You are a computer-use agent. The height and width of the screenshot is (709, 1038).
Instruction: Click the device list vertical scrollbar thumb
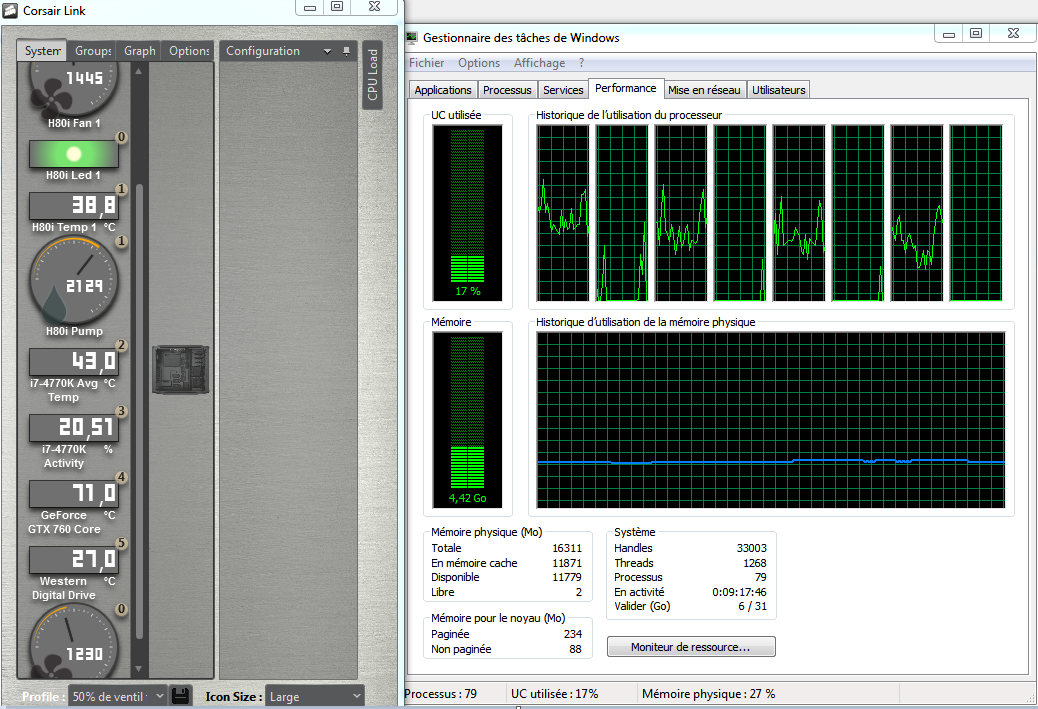(139, 410)
